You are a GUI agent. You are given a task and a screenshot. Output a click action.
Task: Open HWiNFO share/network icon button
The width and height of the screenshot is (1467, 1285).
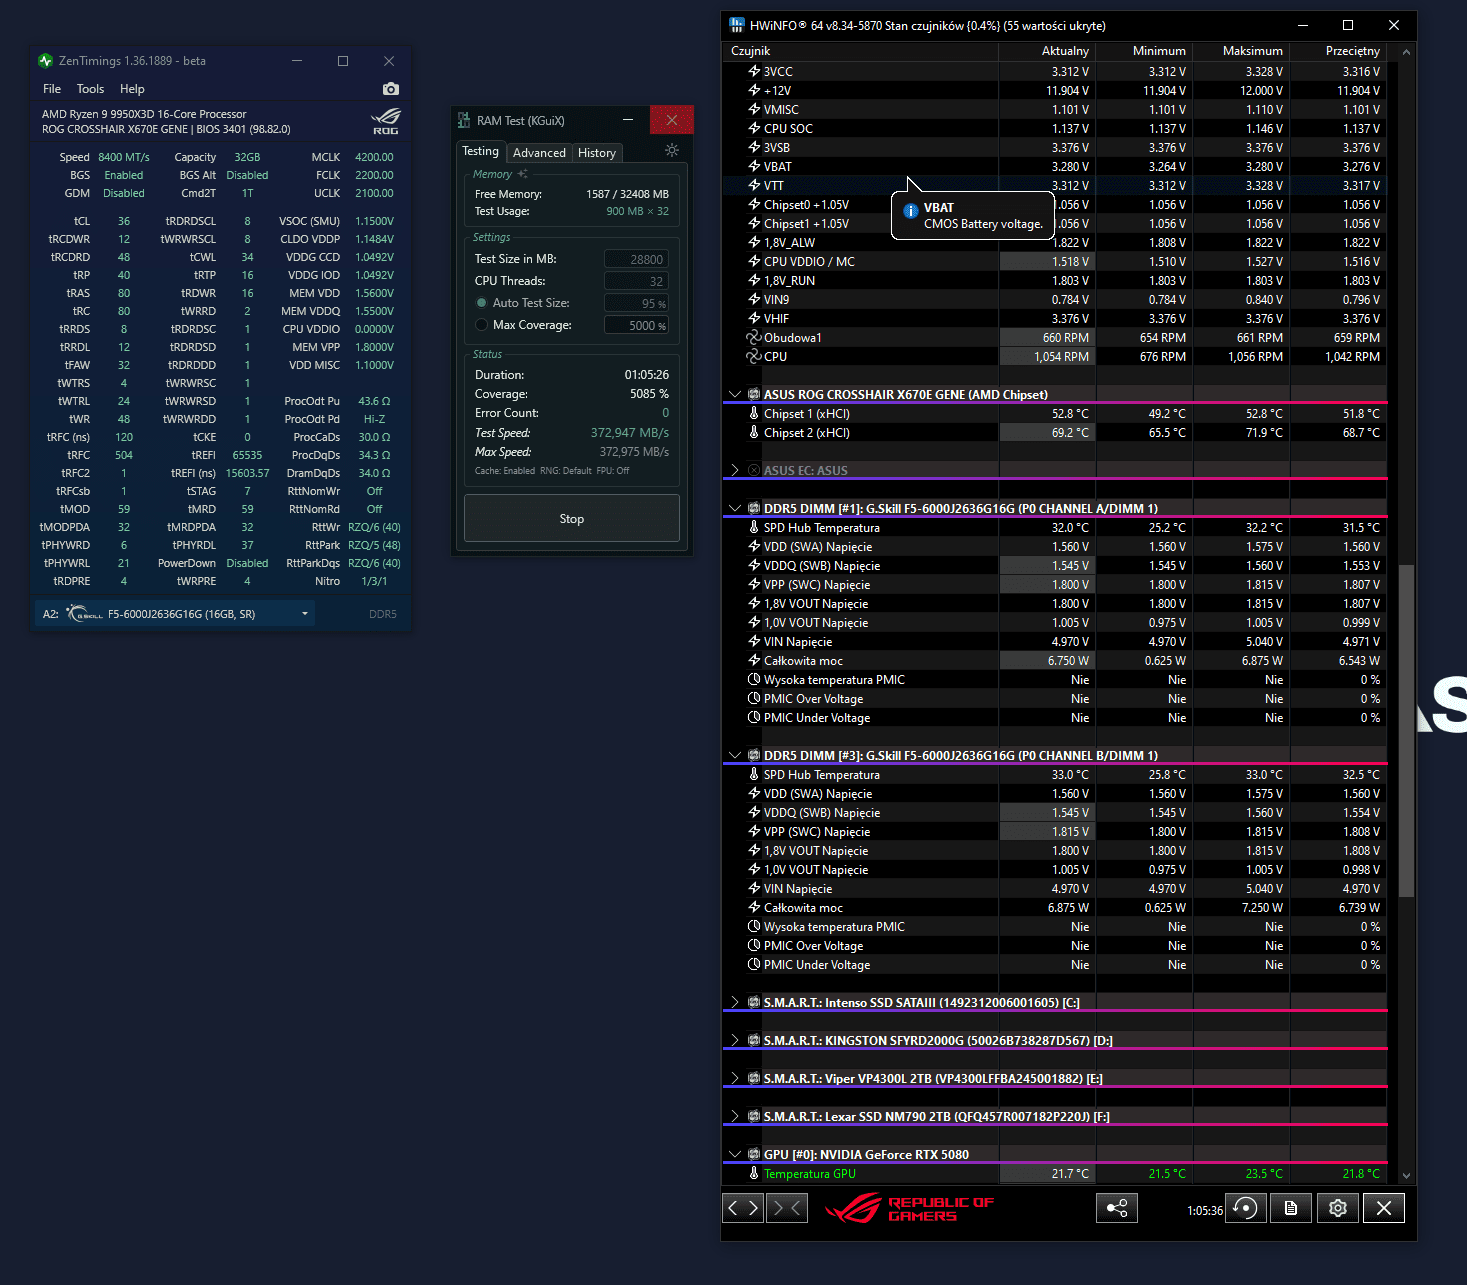tap(1117, 1208)
